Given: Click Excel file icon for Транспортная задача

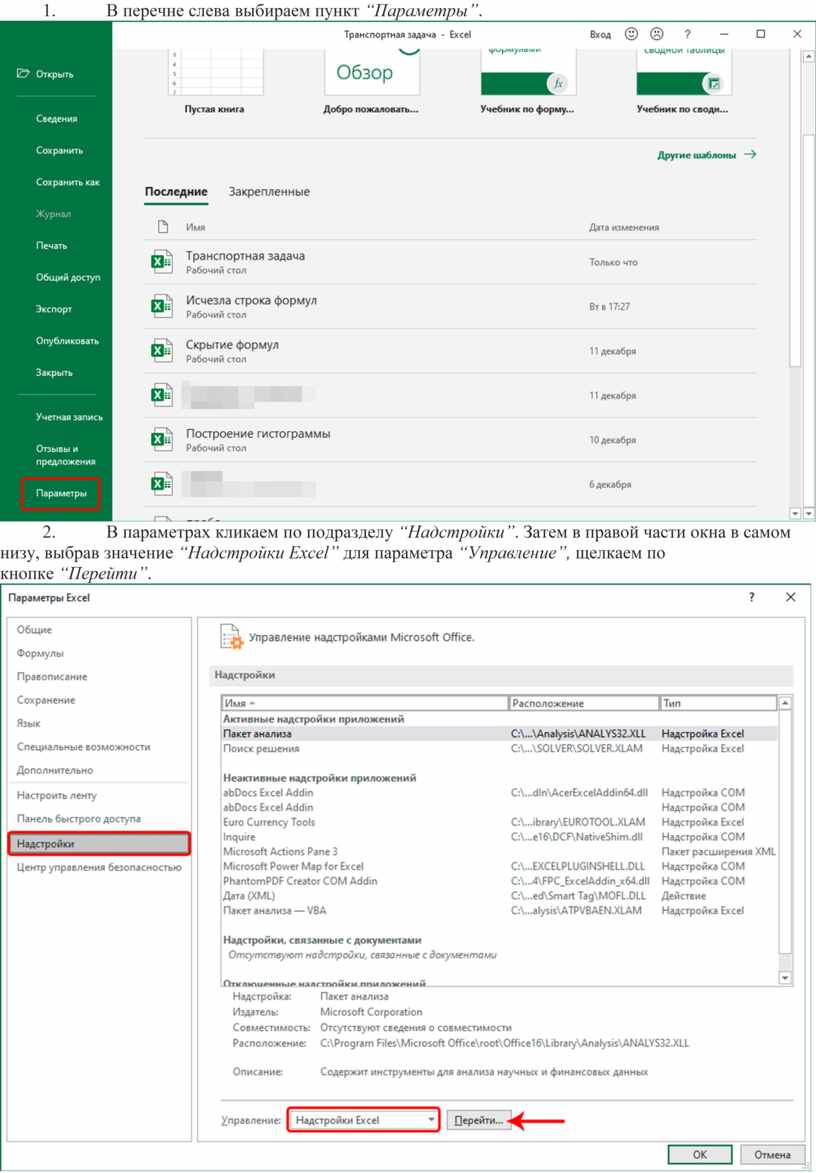Looking at the screenshot, I should pos(162,262).
